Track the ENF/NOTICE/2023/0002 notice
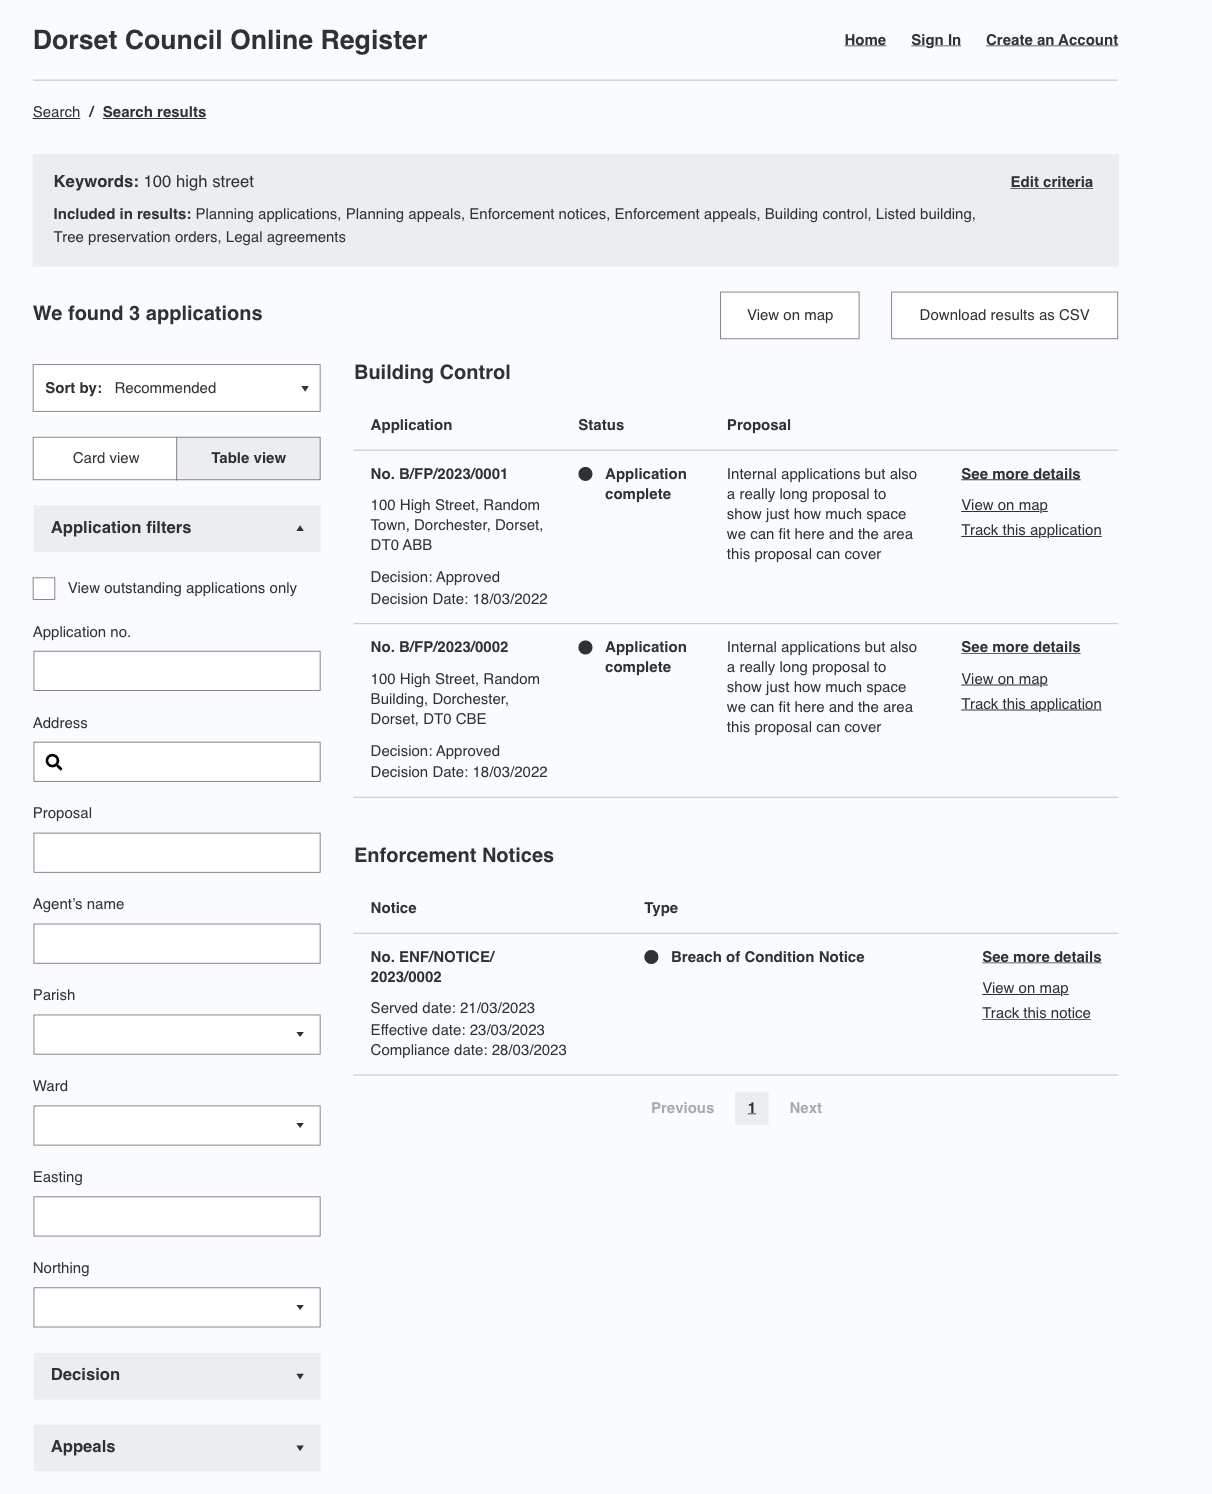 pyautogui.click(x=1036, y=1012)
